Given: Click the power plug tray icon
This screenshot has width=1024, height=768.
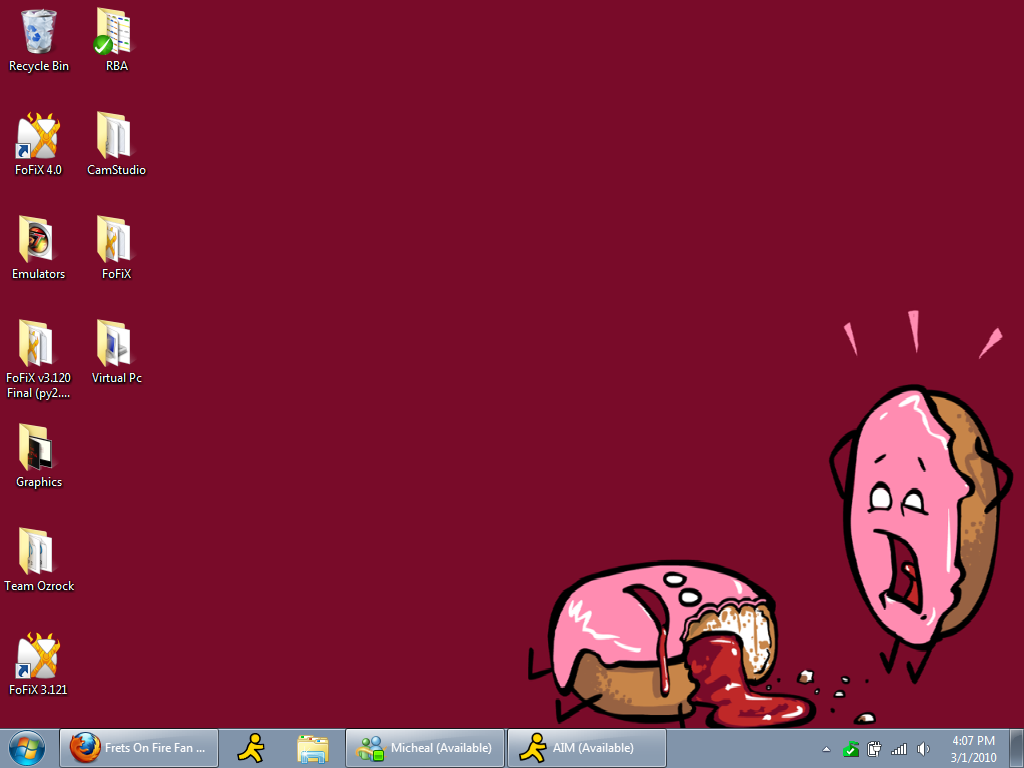Looking at the screenshot, I should pyautogui.click(x=874, y=749).
